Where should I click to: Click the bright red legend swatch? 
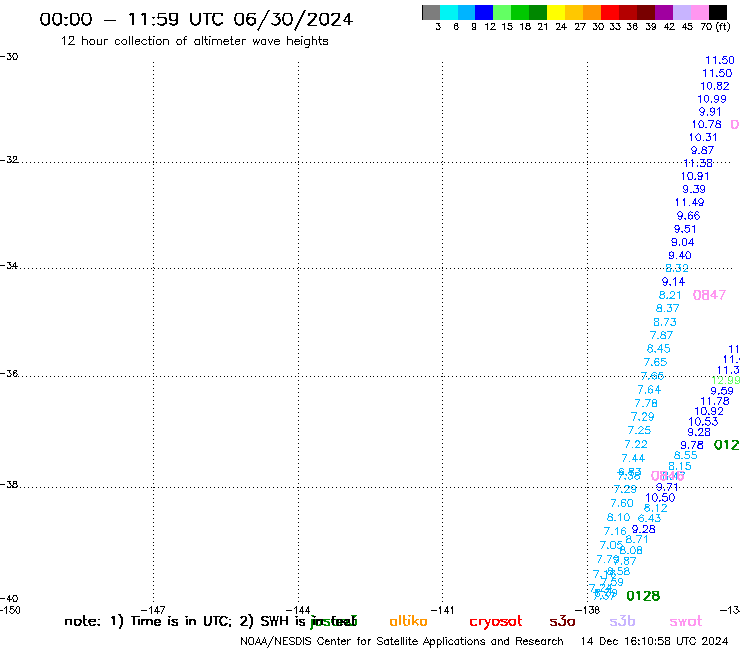coord(610,12)
